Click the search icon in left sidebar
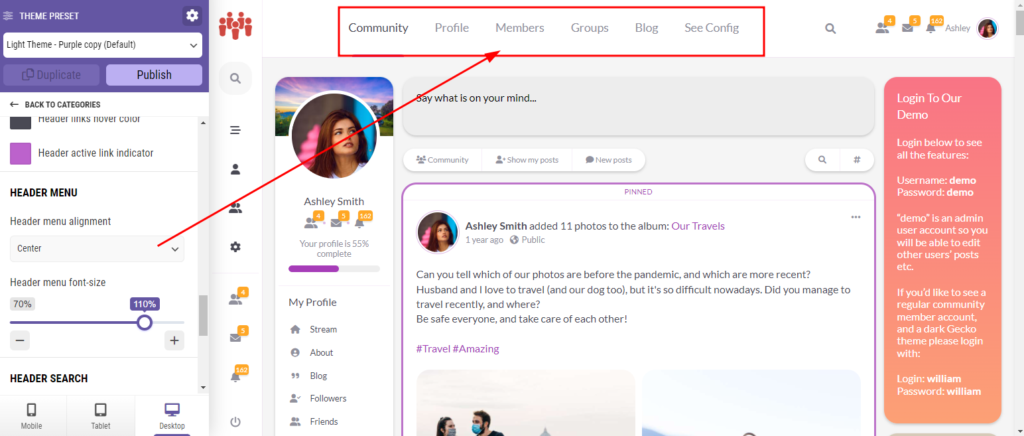 coord(235,78)
